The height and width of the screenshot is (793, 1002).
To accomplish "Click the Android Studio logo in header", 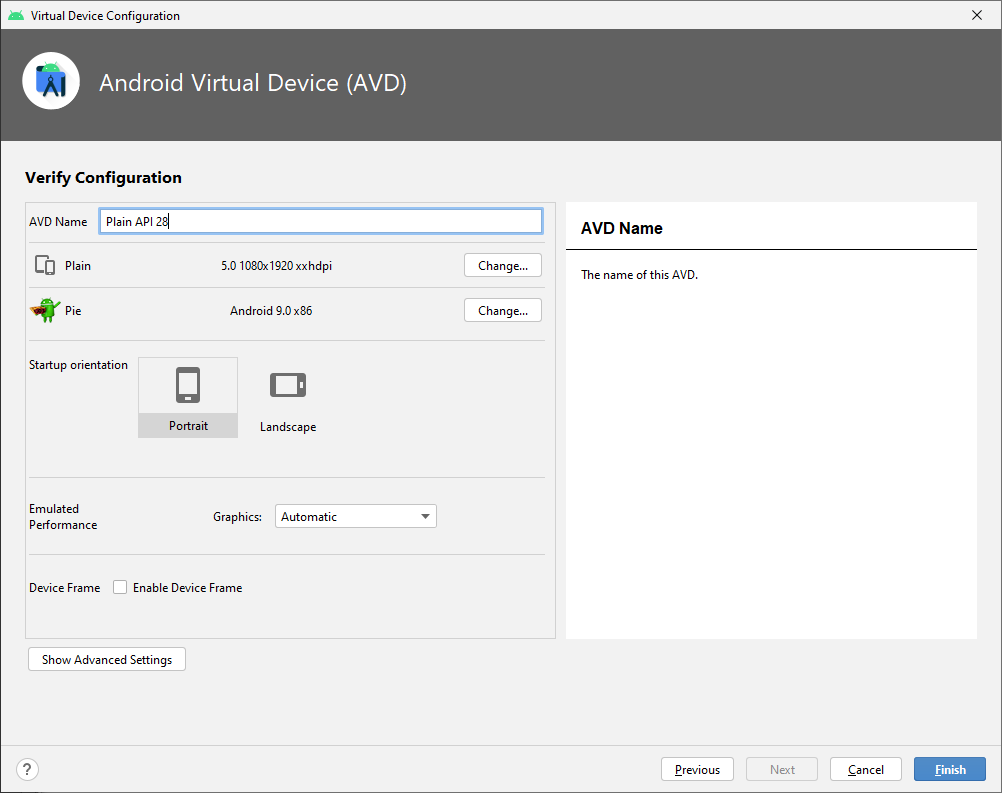I will click(x=51, y=81).
